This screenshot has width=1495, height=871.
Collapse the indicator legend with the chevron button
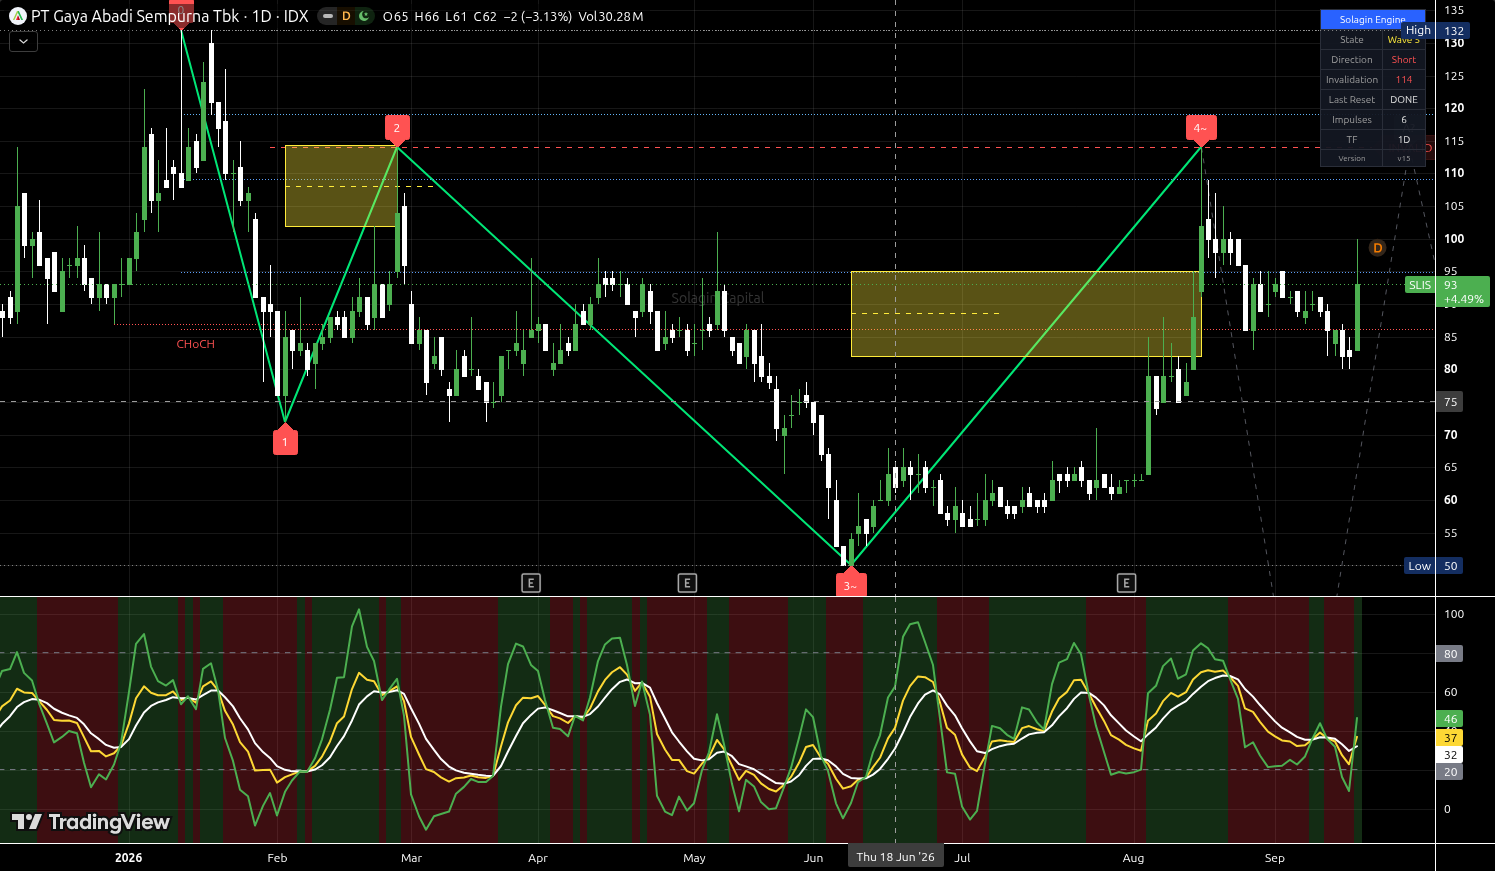pyautogui.click(x=23, y=42)
